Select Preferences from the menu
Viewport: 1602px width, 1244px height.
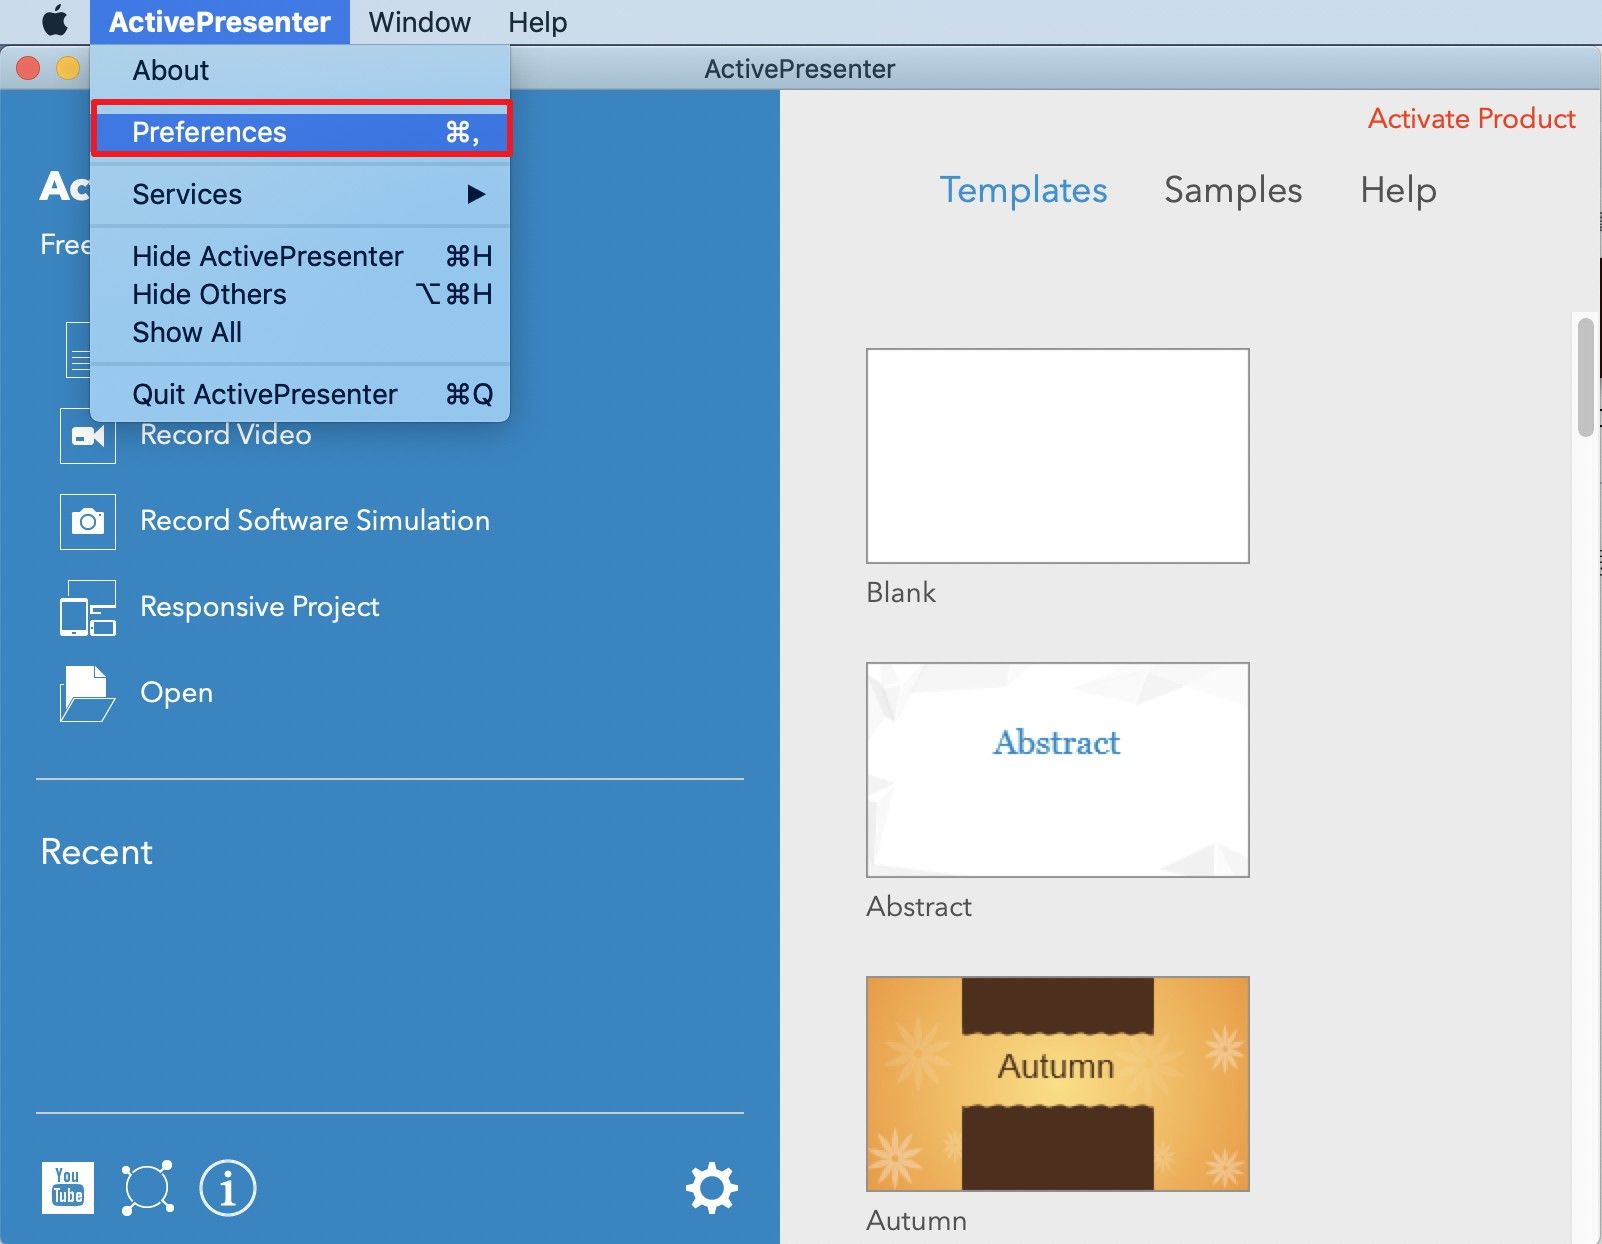(300, 132)
